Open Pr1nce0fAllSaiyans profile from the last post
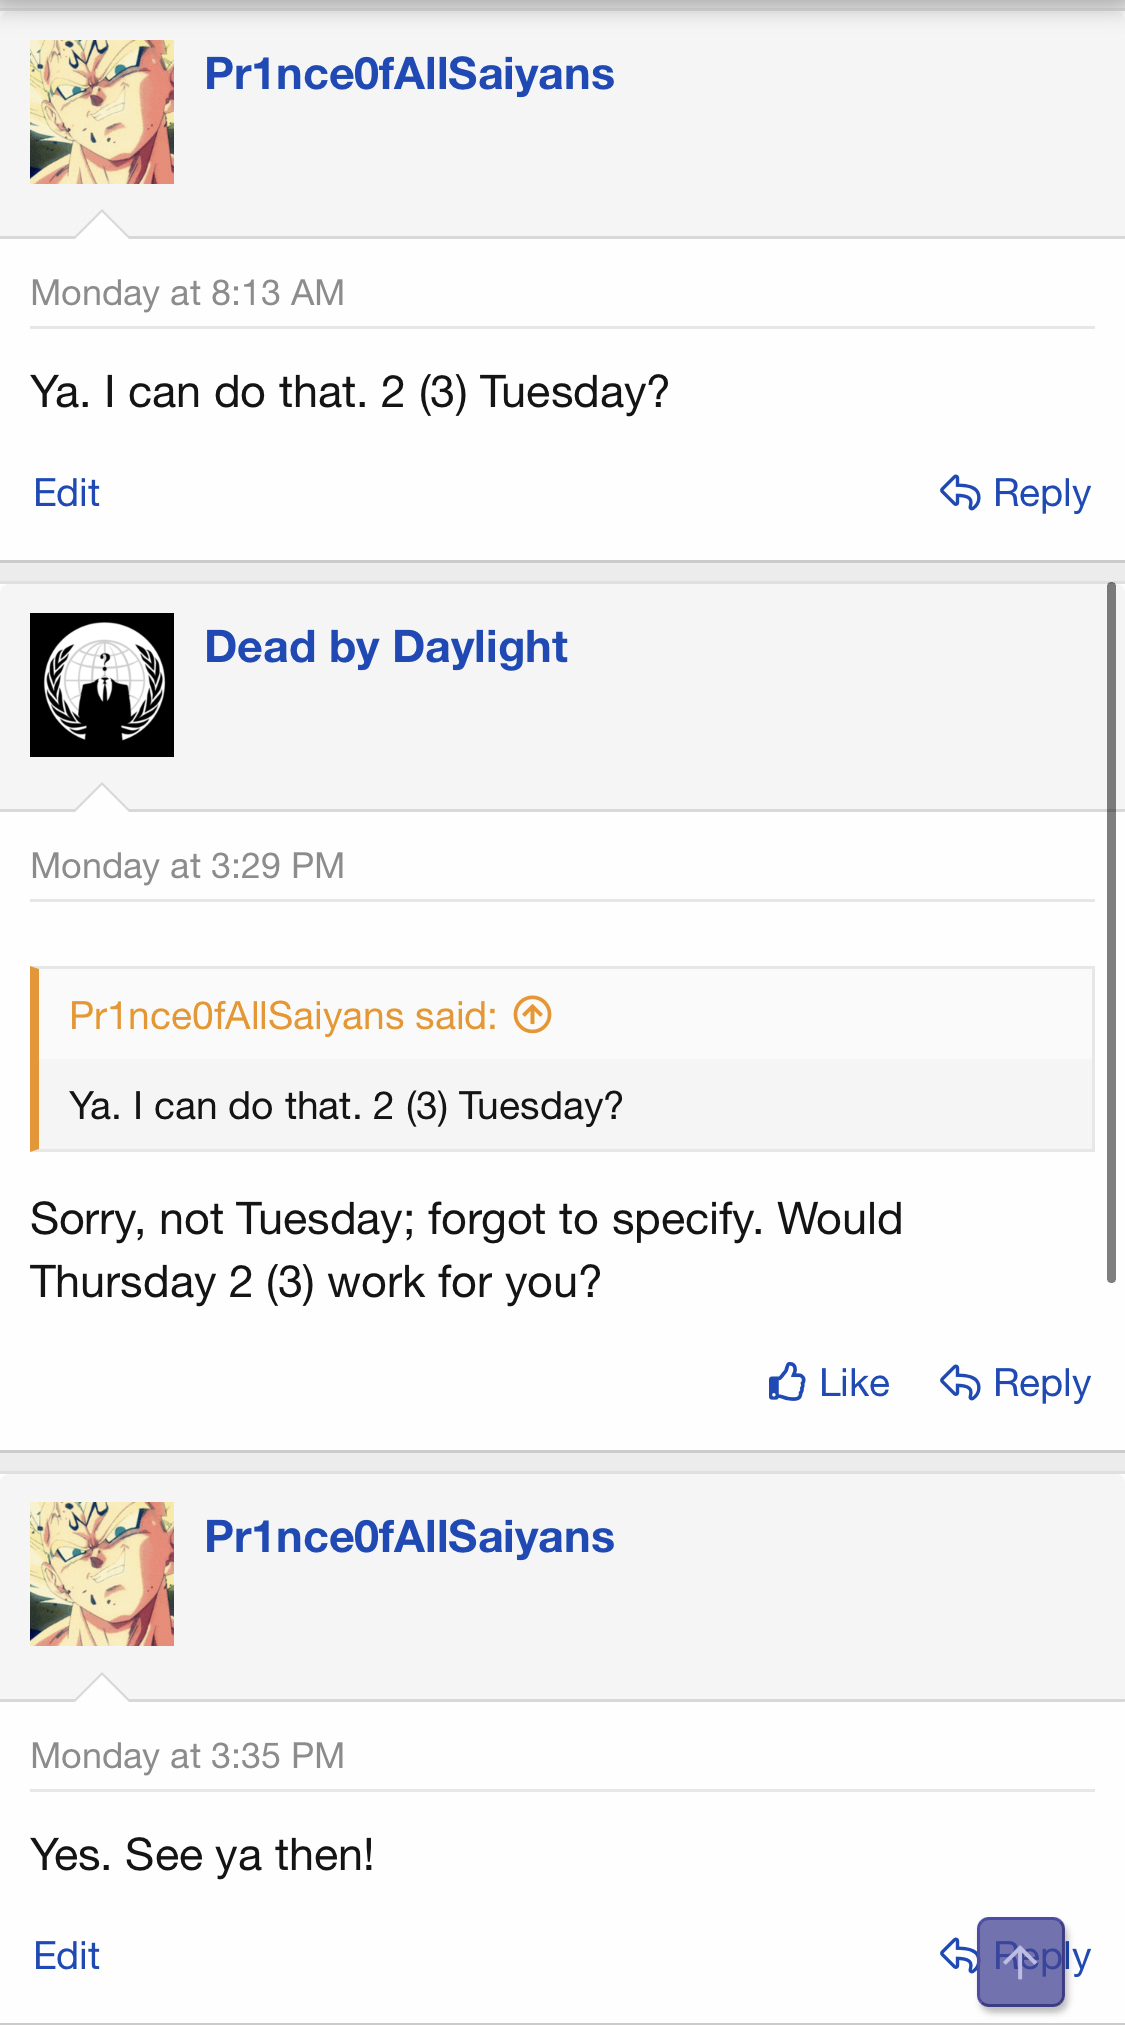 [x=409, y=1538]
